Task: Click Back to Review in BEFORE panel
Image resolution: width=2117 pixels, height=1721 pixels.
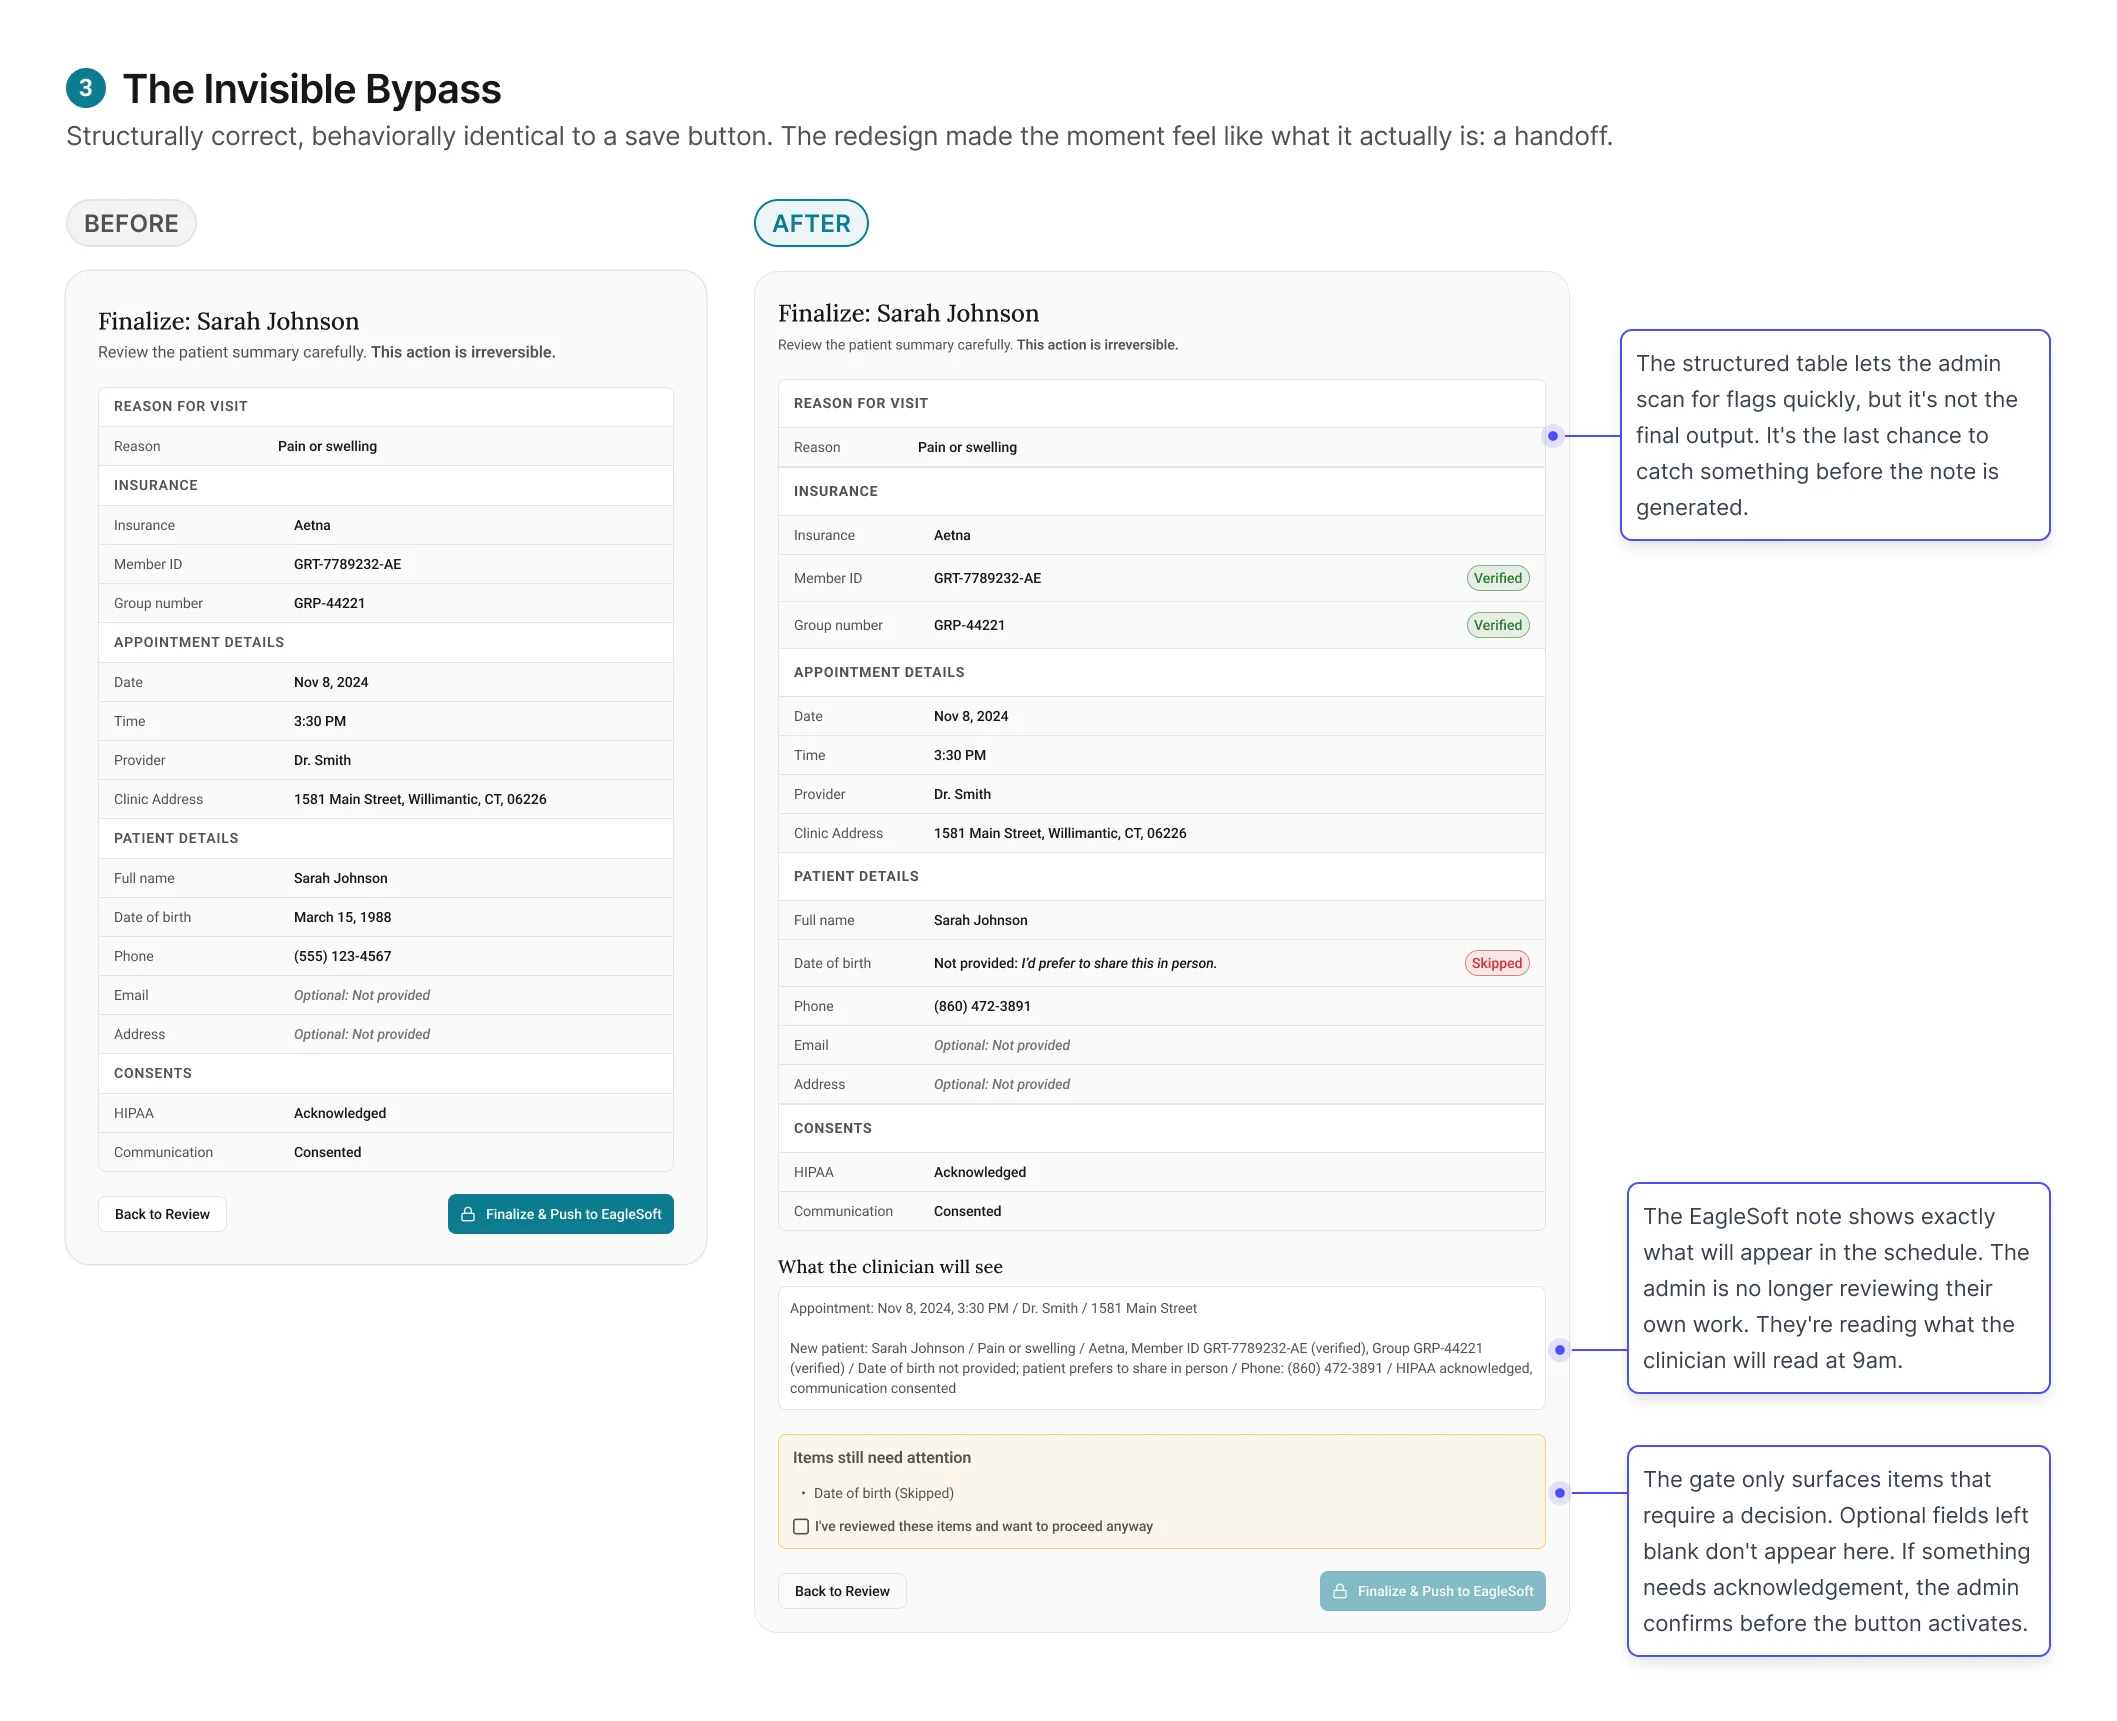Action: [x=162, y=1214]
